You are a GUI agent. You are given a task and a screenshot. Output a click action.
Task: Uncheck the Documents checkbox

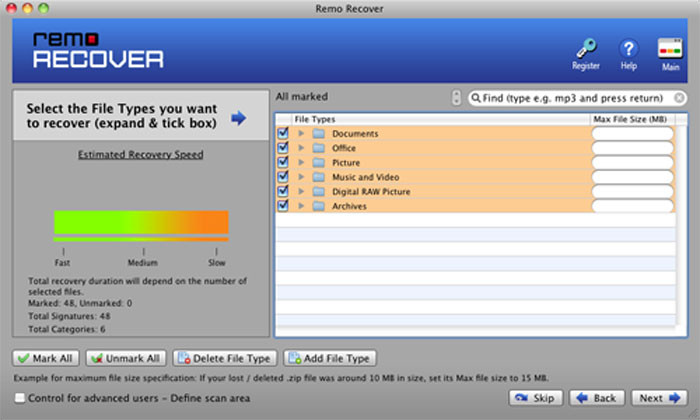283,133
